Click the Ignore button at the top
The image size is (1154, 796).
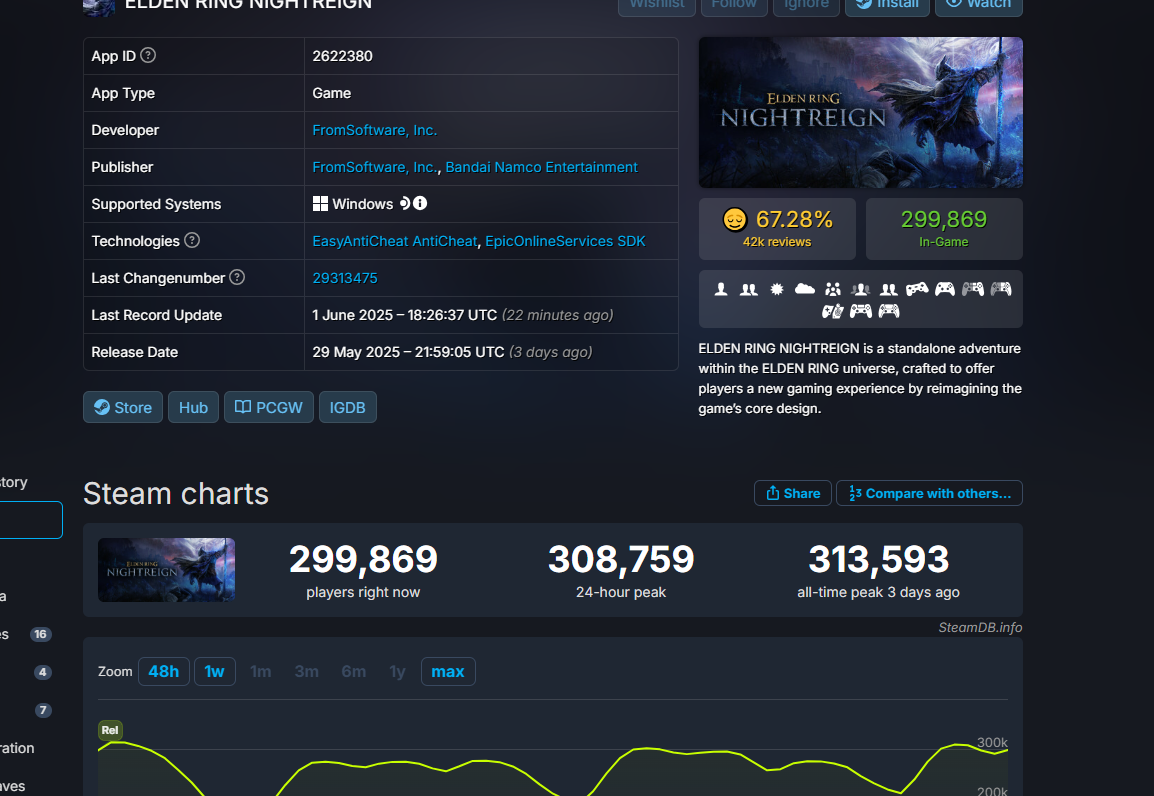806,4
